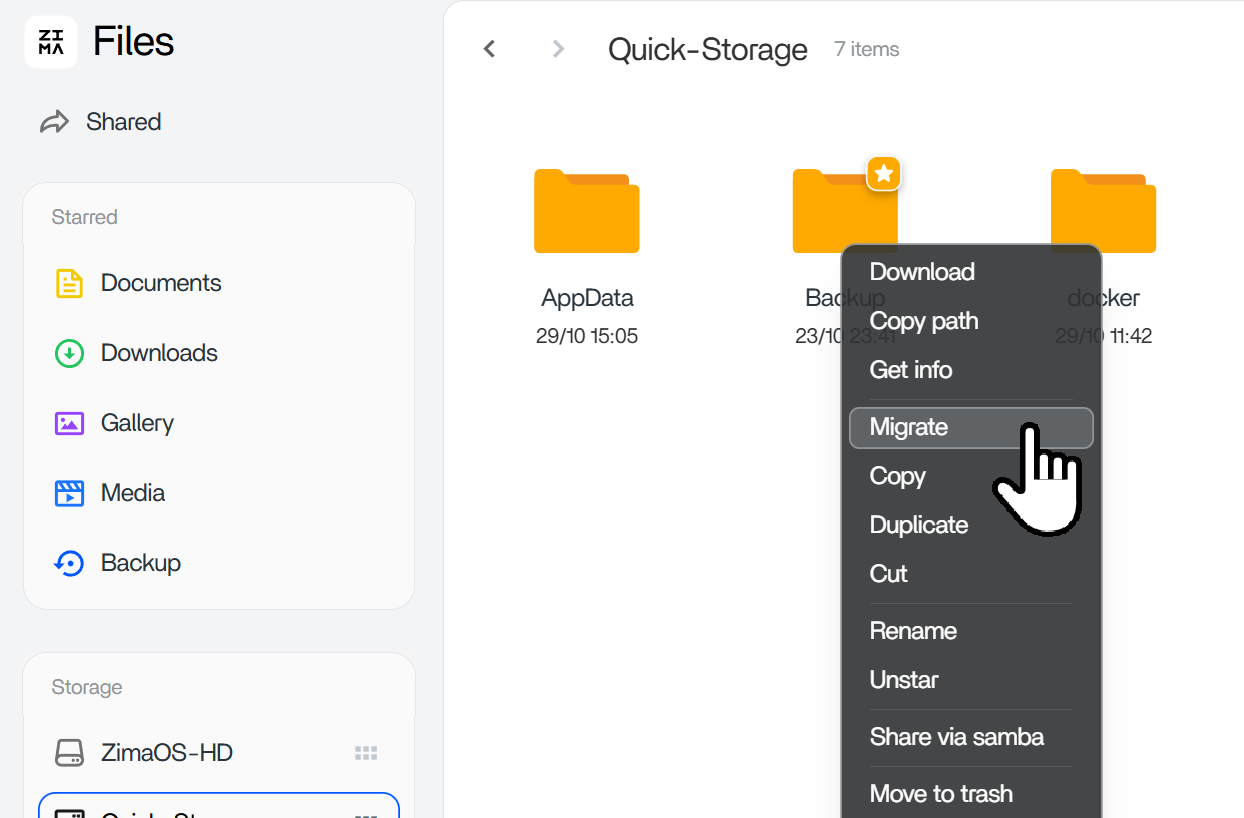Screen dimensions: 1244x818
Task: Go back with the left chevron
Action: pos(489,49)
